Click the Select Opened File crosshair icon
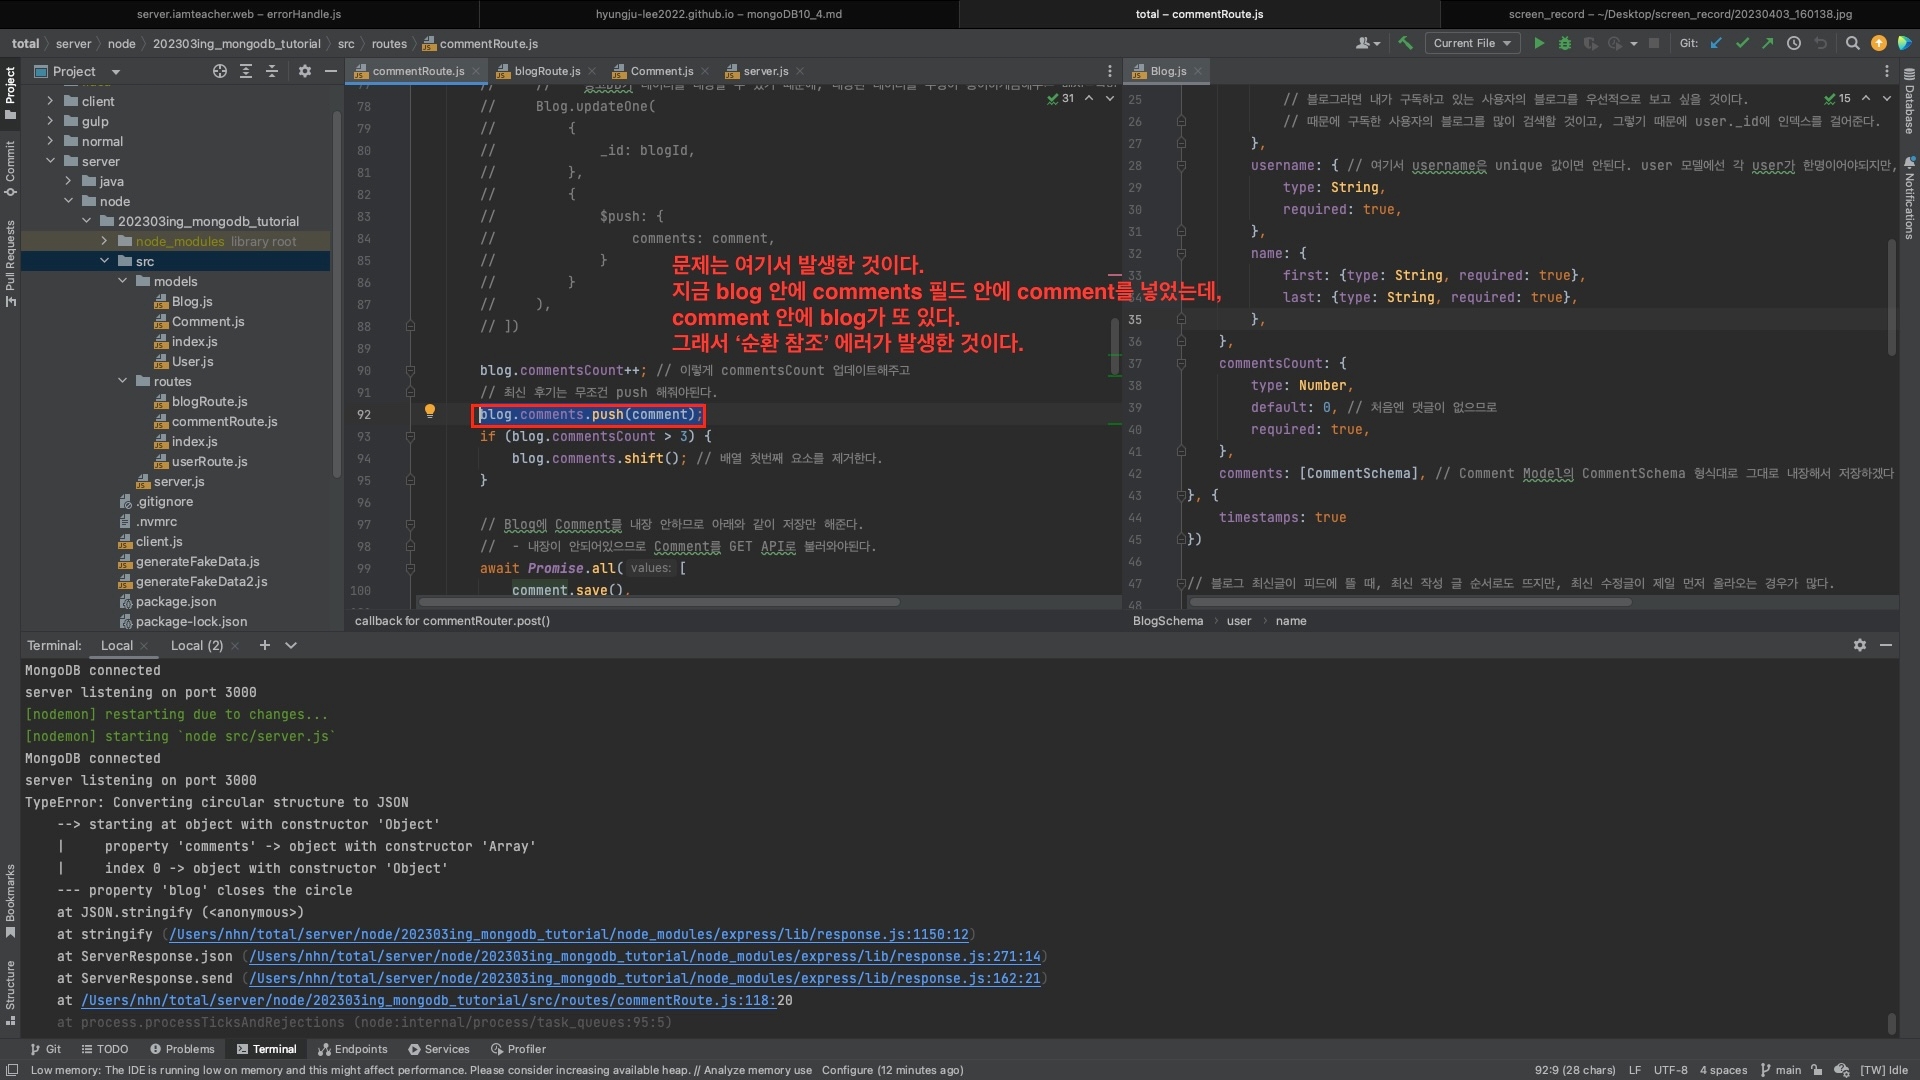1920x1080 pixels. click(x=220, y=71)
